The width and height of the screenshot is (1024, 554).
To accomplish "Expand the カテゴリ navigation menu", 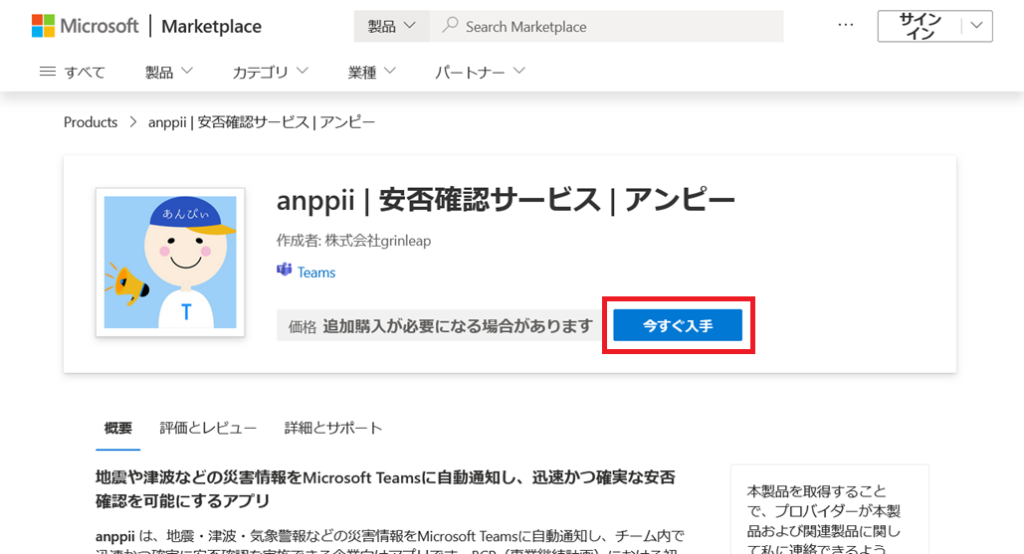I will 270,72.
